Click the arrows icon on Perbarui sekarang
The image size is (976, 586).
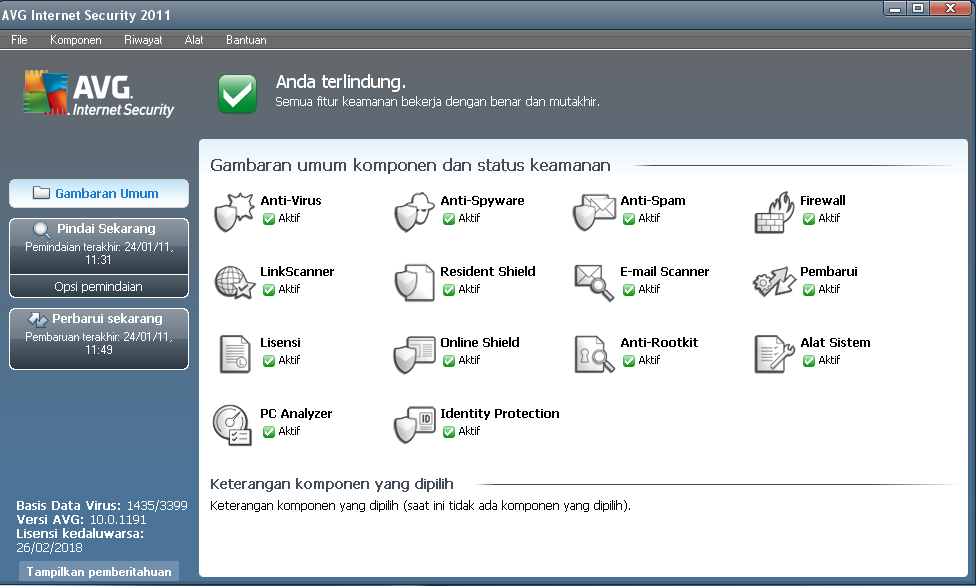point(37,319)
